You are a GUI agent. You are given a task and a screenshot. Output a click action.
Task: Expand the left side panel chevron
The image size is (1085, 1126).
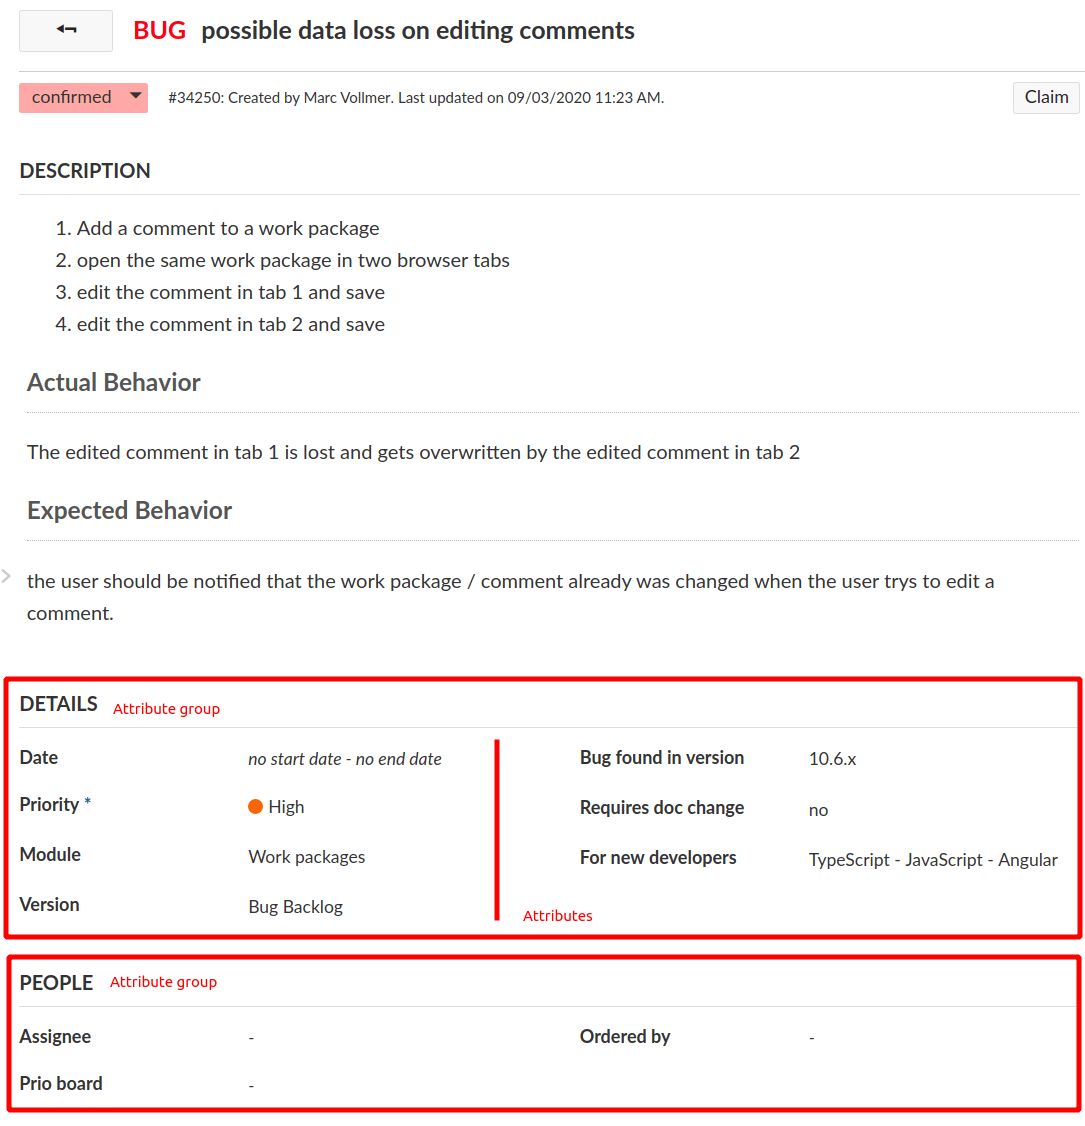point(6,576)
